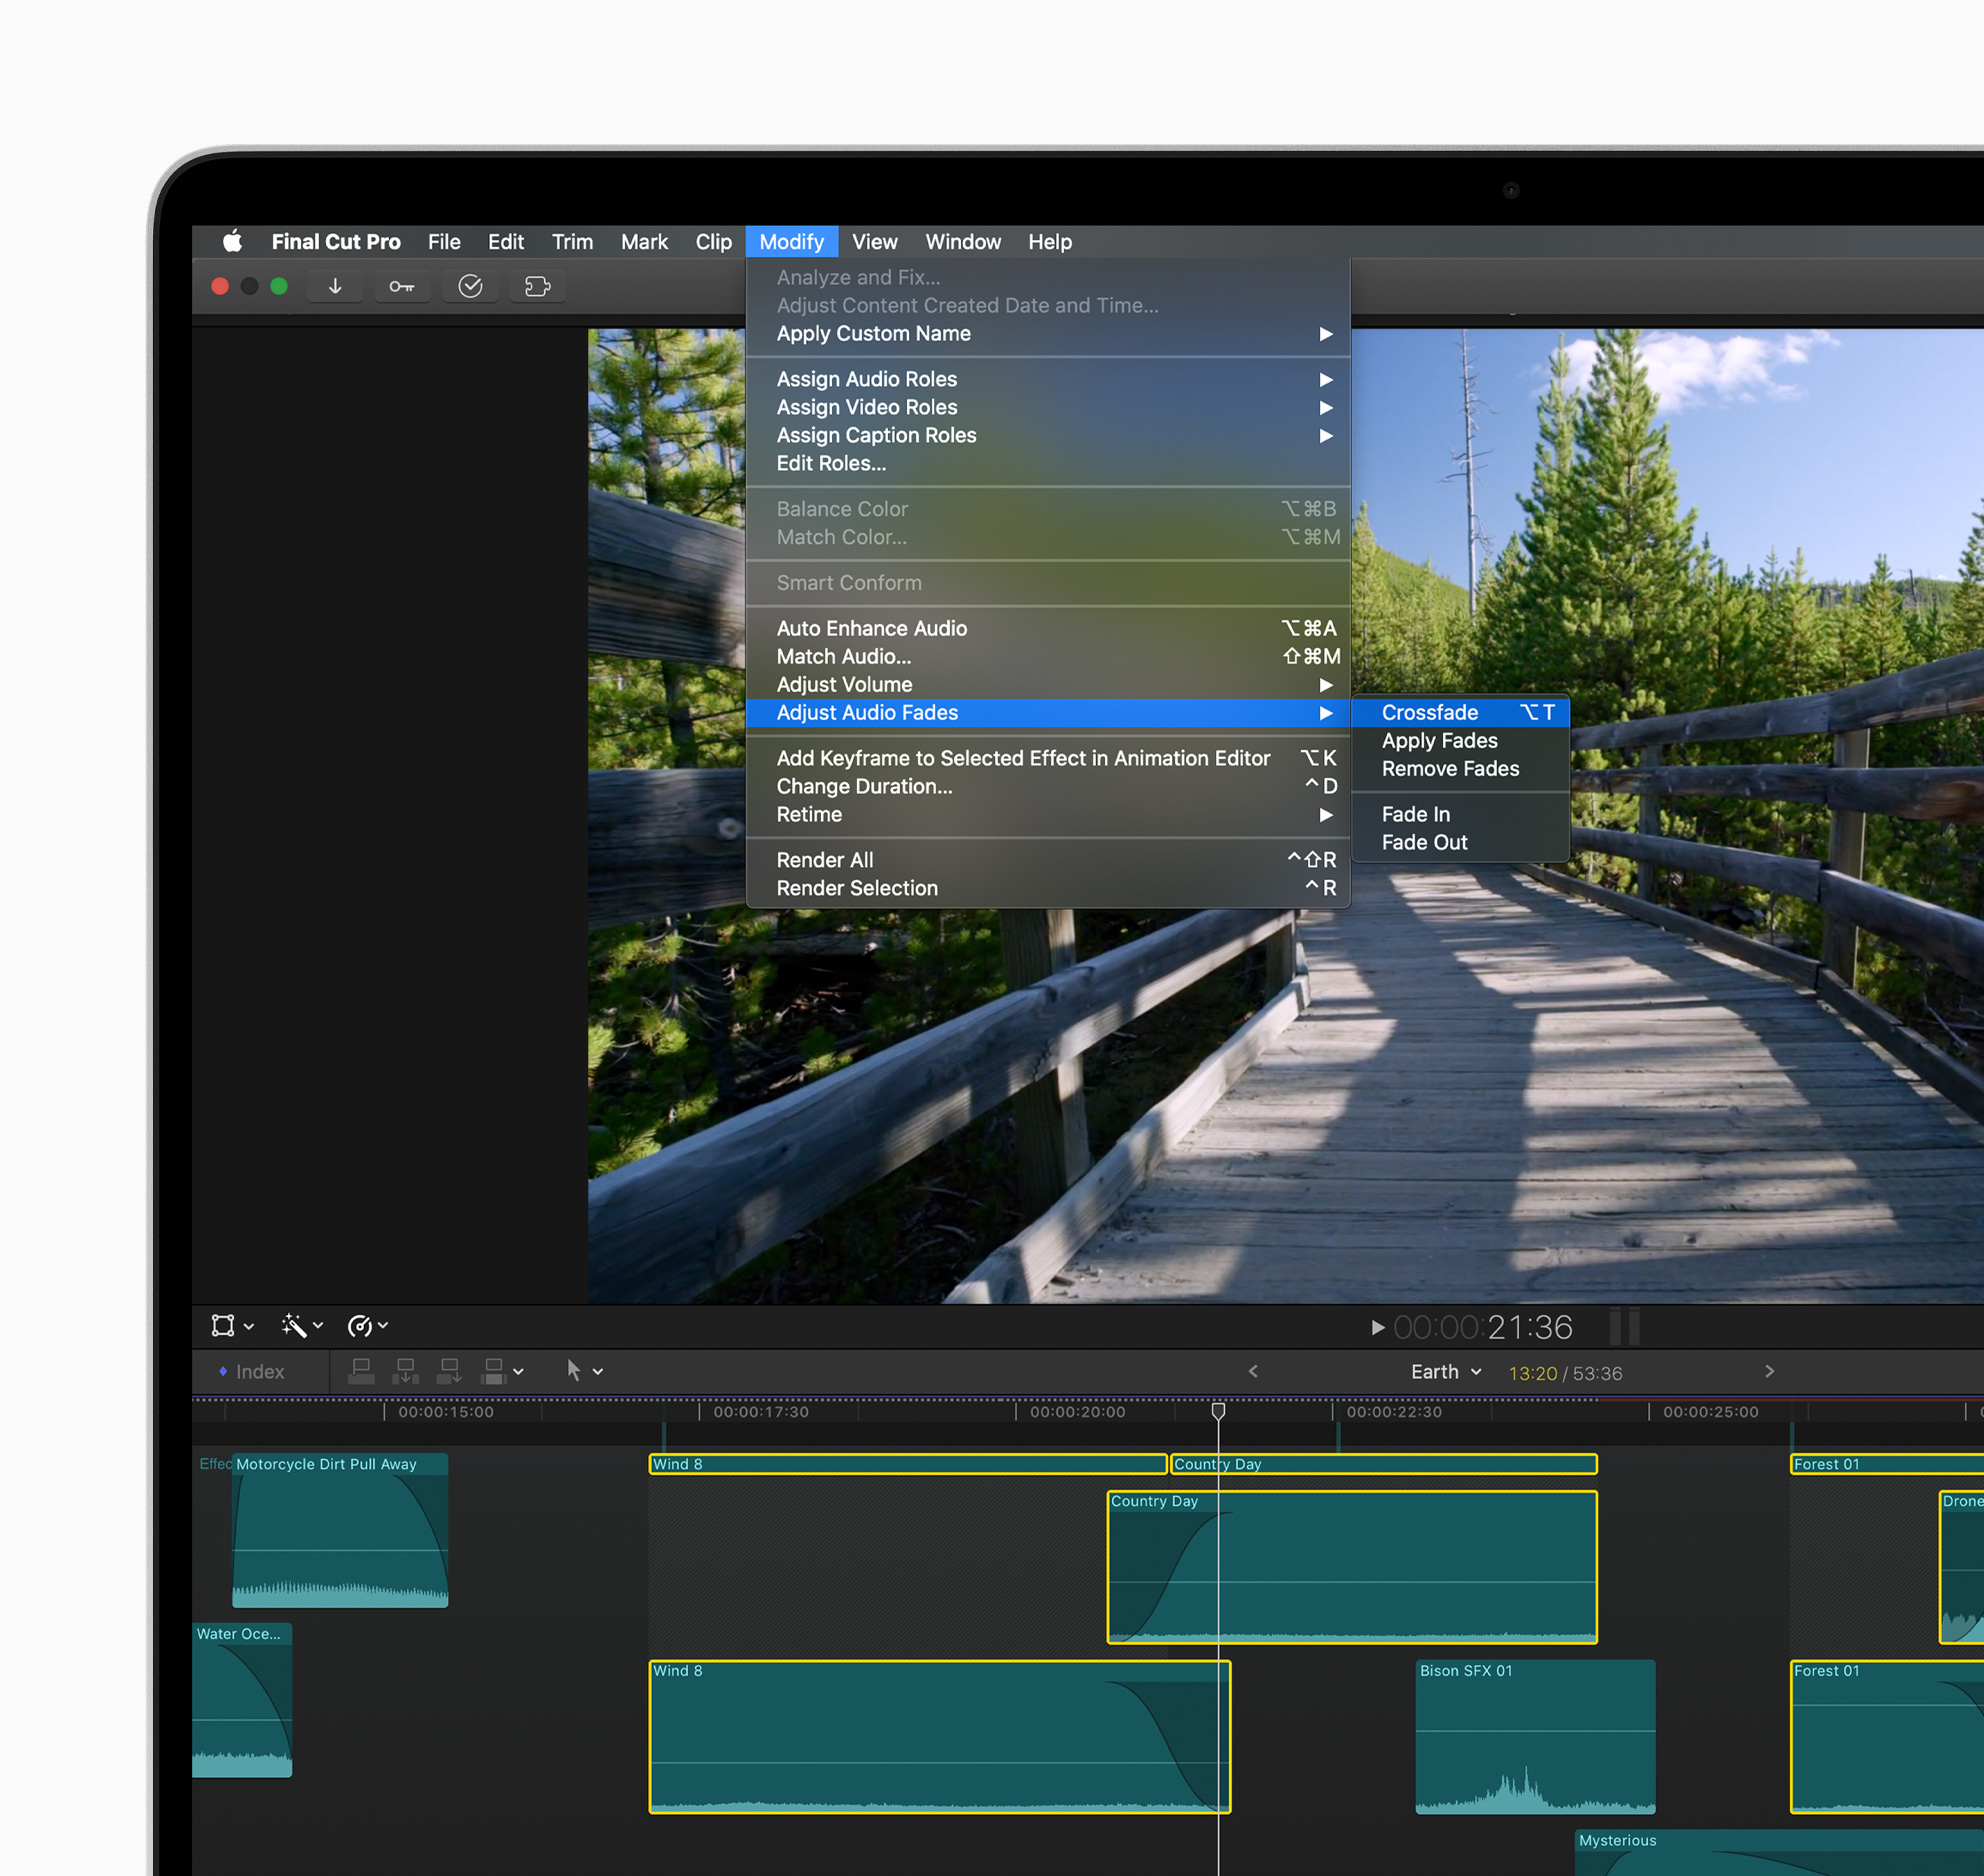Click the insert edit icon

coord(405,1371)
